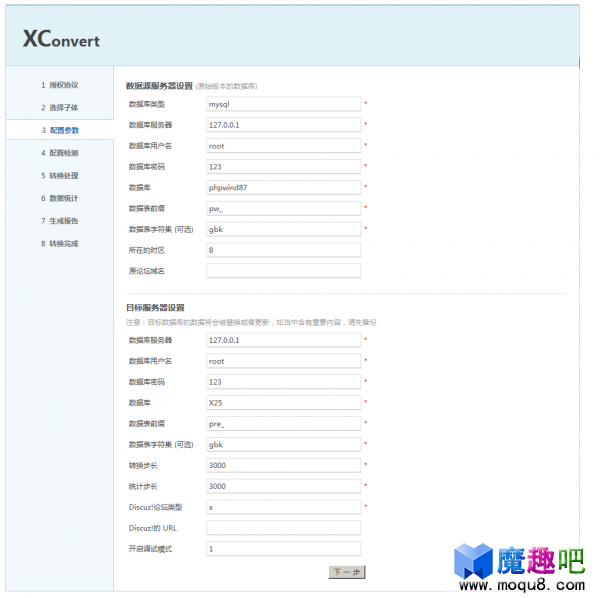The width and height of the screenshot is (600, 598).
Task: Click the 目标服务器设置 heading
Action: coord(155,308)
